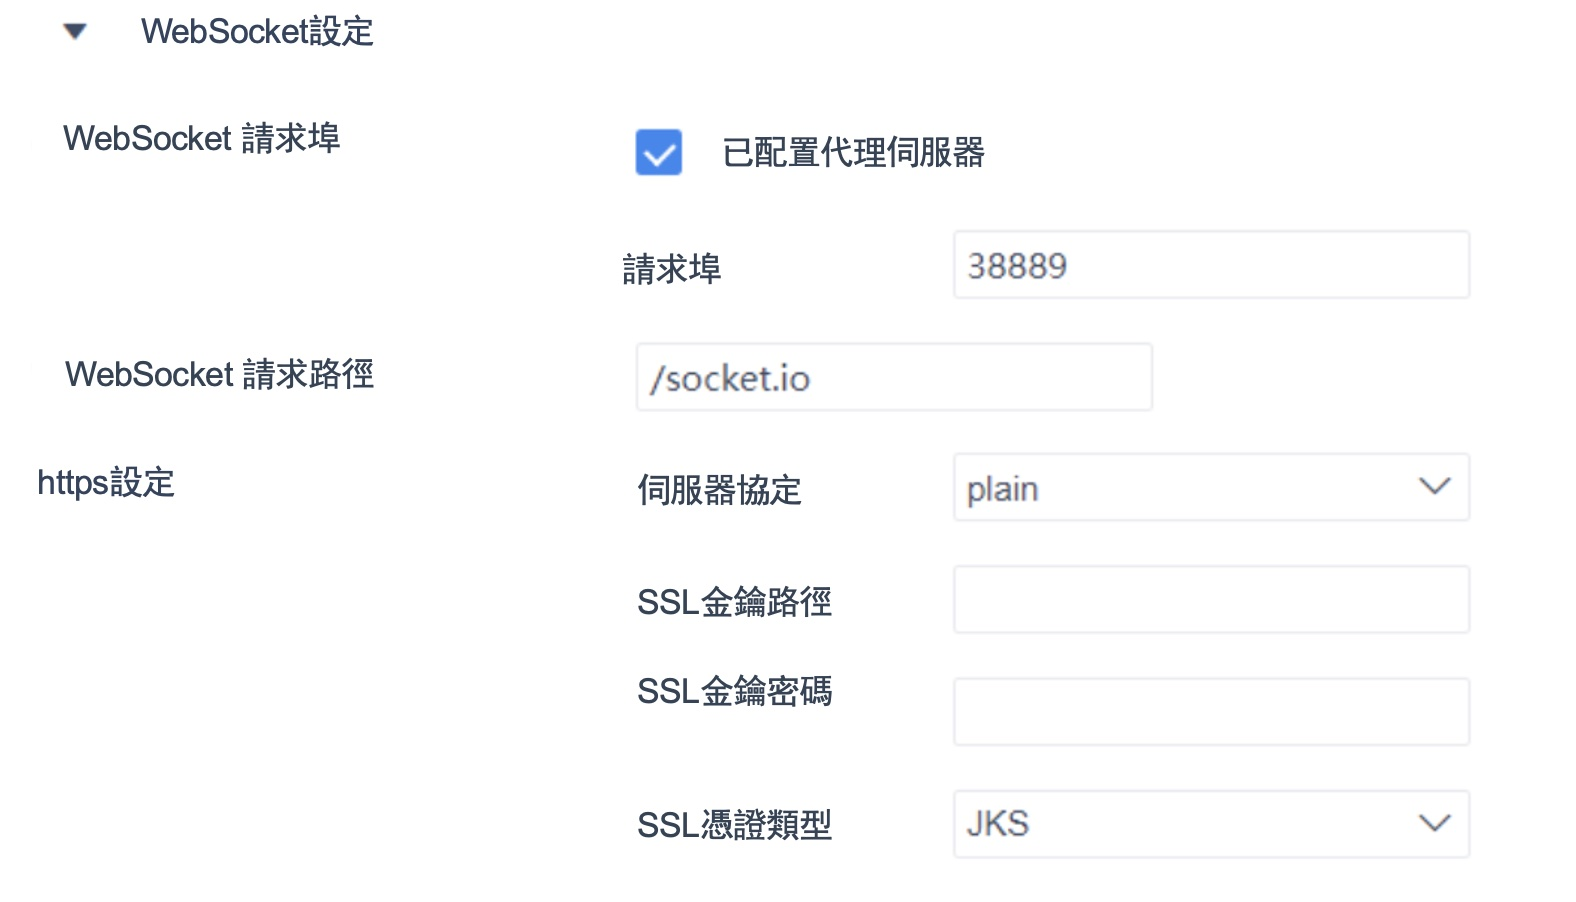Expand the 伺服器協定 chevron arrow
The image size is (1576, 902).
(x=1434, y=487)
